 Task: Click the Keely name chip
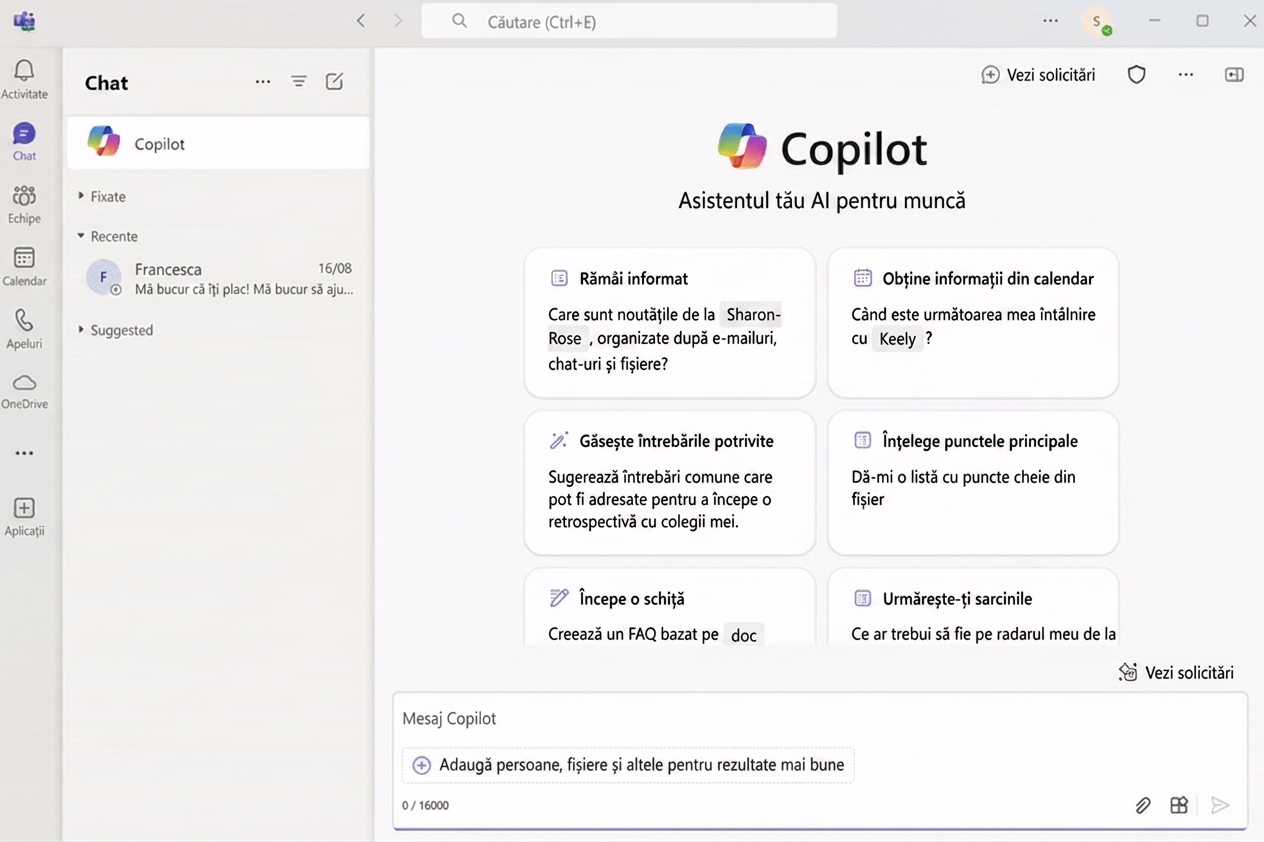[x=897, y=339]
